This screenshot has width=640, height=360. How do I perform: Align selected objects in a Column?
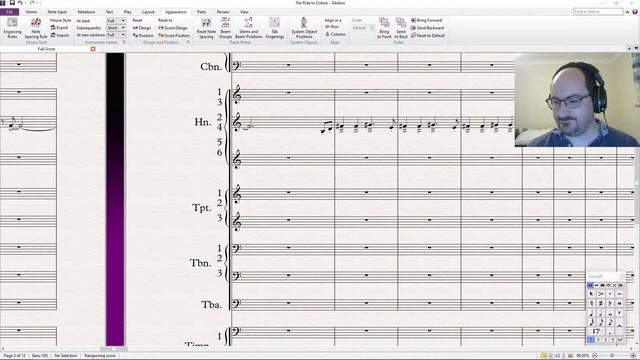click(335, 34)
